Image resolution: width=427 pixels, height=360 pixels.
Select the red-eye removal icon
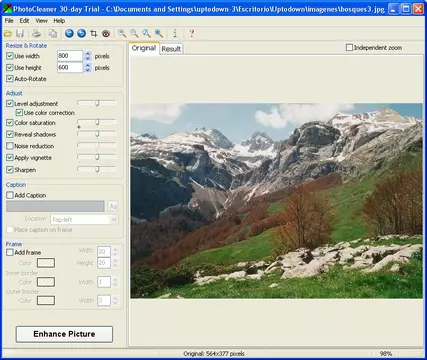[x=106, y=33]
